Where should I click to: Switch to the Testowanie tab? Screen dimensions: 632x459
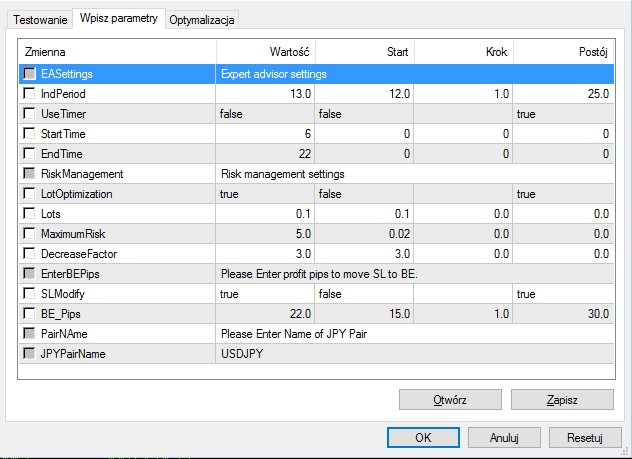[40, 20]
